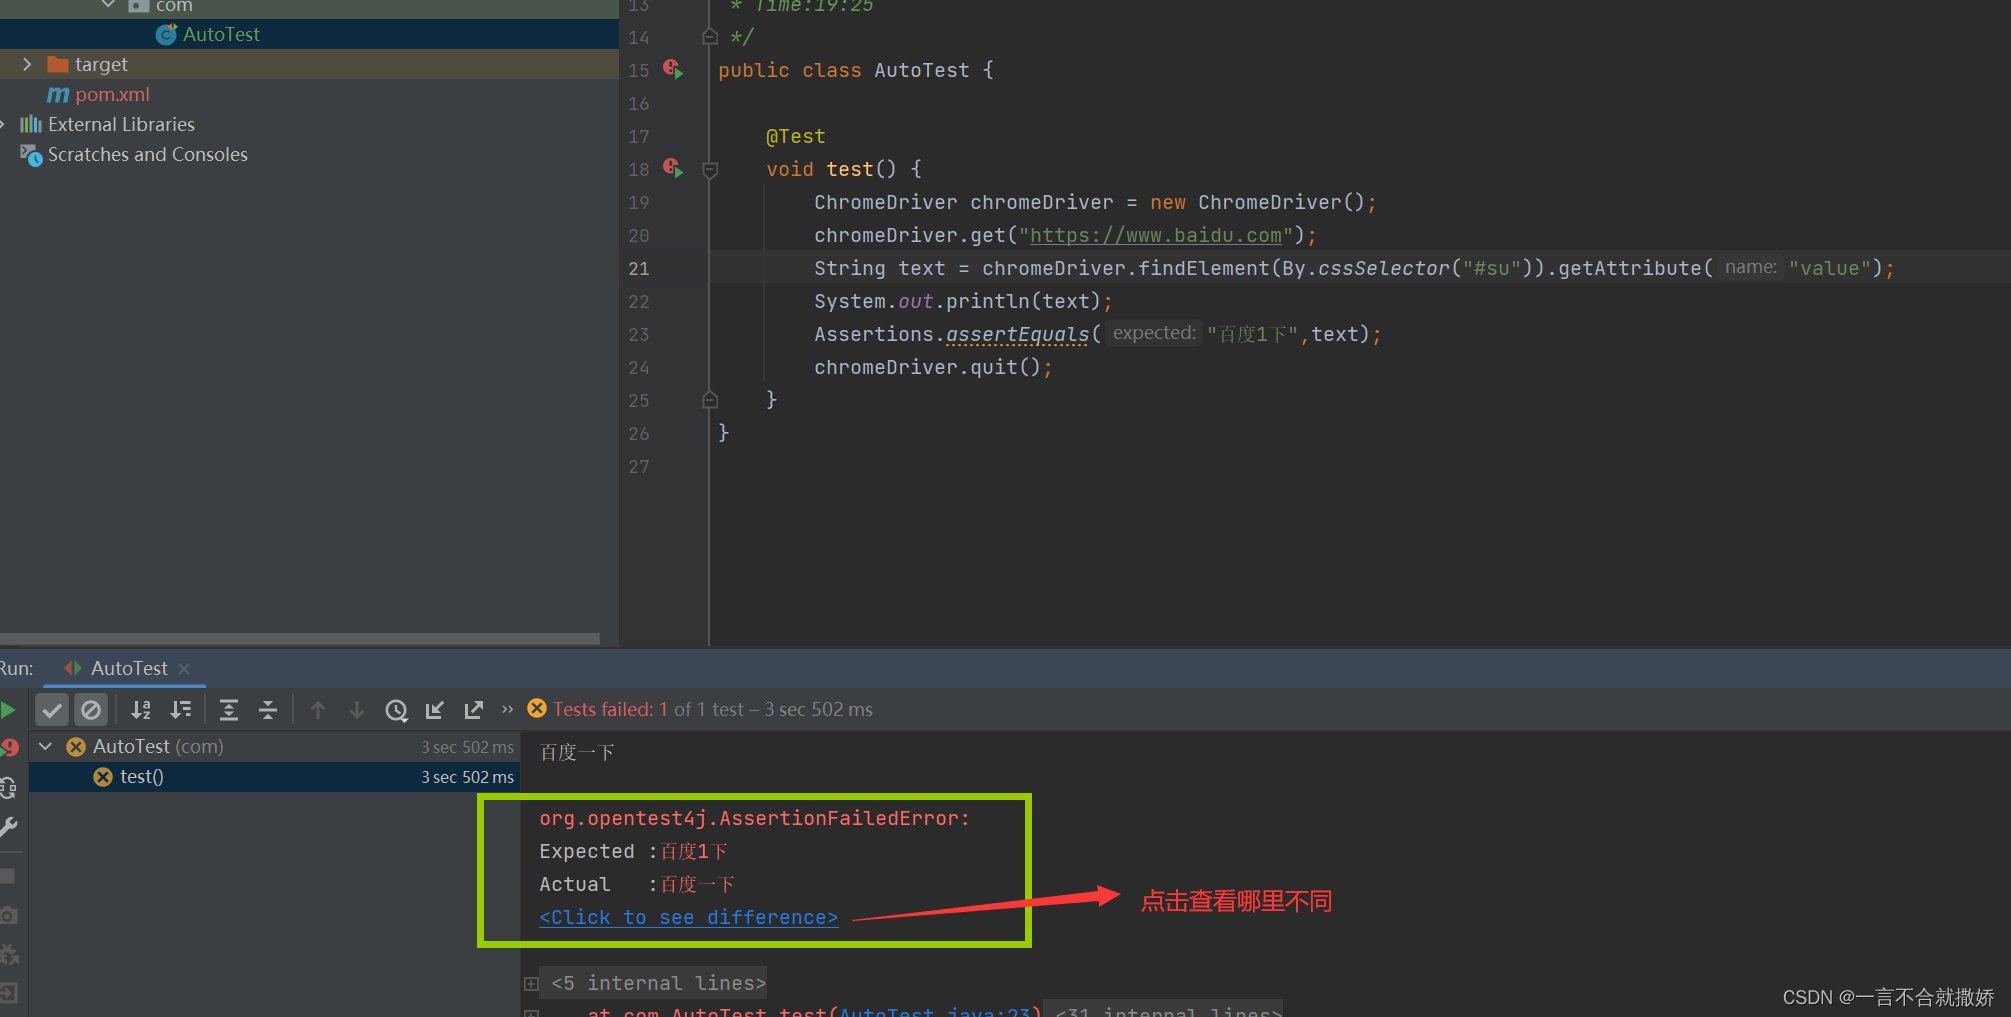
Task: Click the External Libraries icon
Action: point(31,124)
